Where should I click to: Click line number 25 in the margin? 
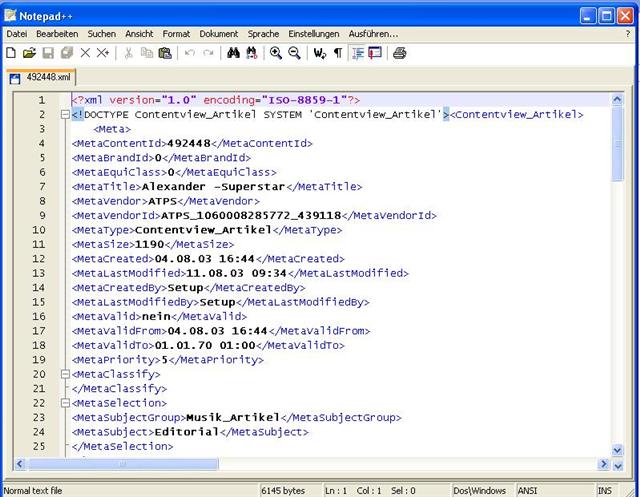(39, 446)
